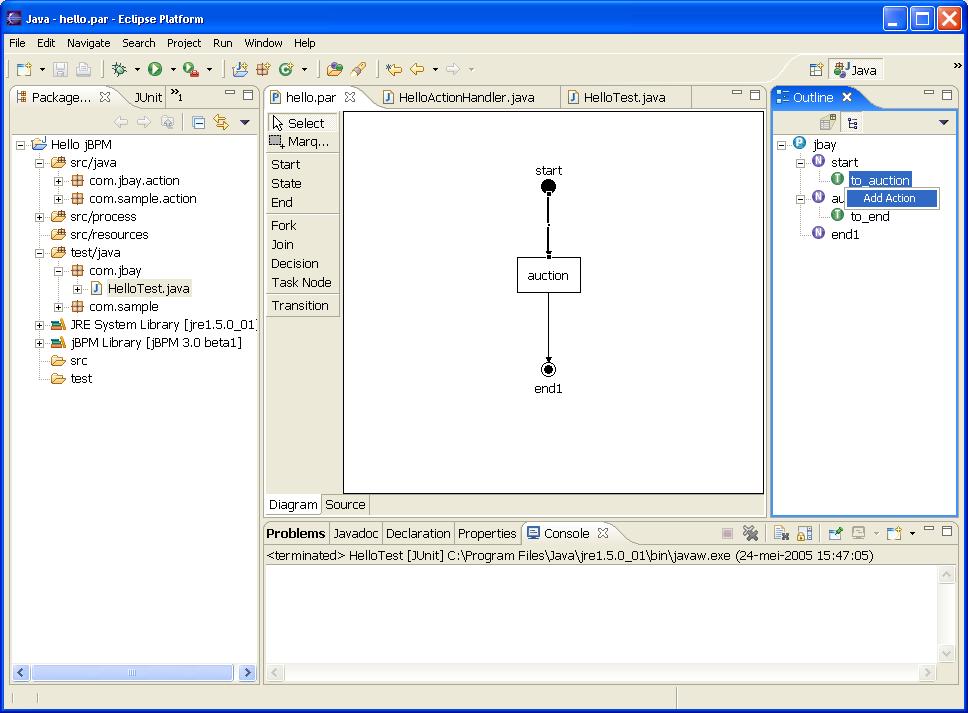Click the Open Type folder icon

tap(335, 69)
